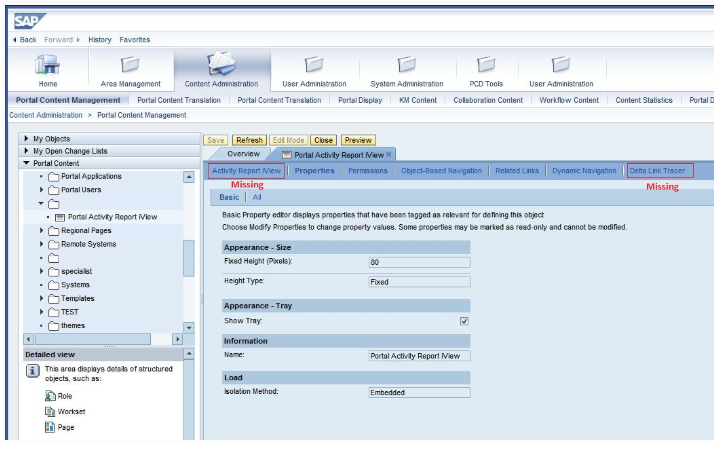Click the information icon in Detailed view
Viewport: 721px width, 449px height.
[33, 370]
